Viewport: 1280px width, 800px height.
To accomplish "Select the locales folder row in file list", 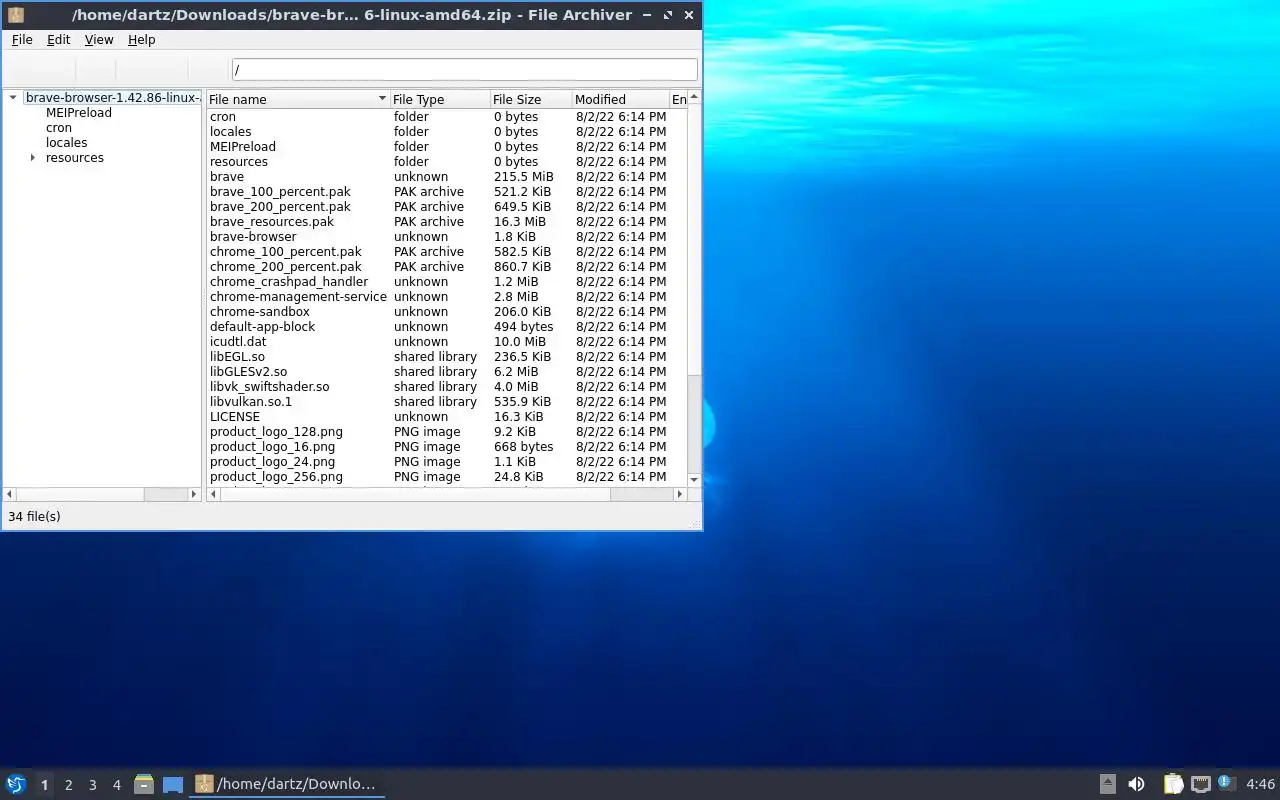I will pos(446,132).
